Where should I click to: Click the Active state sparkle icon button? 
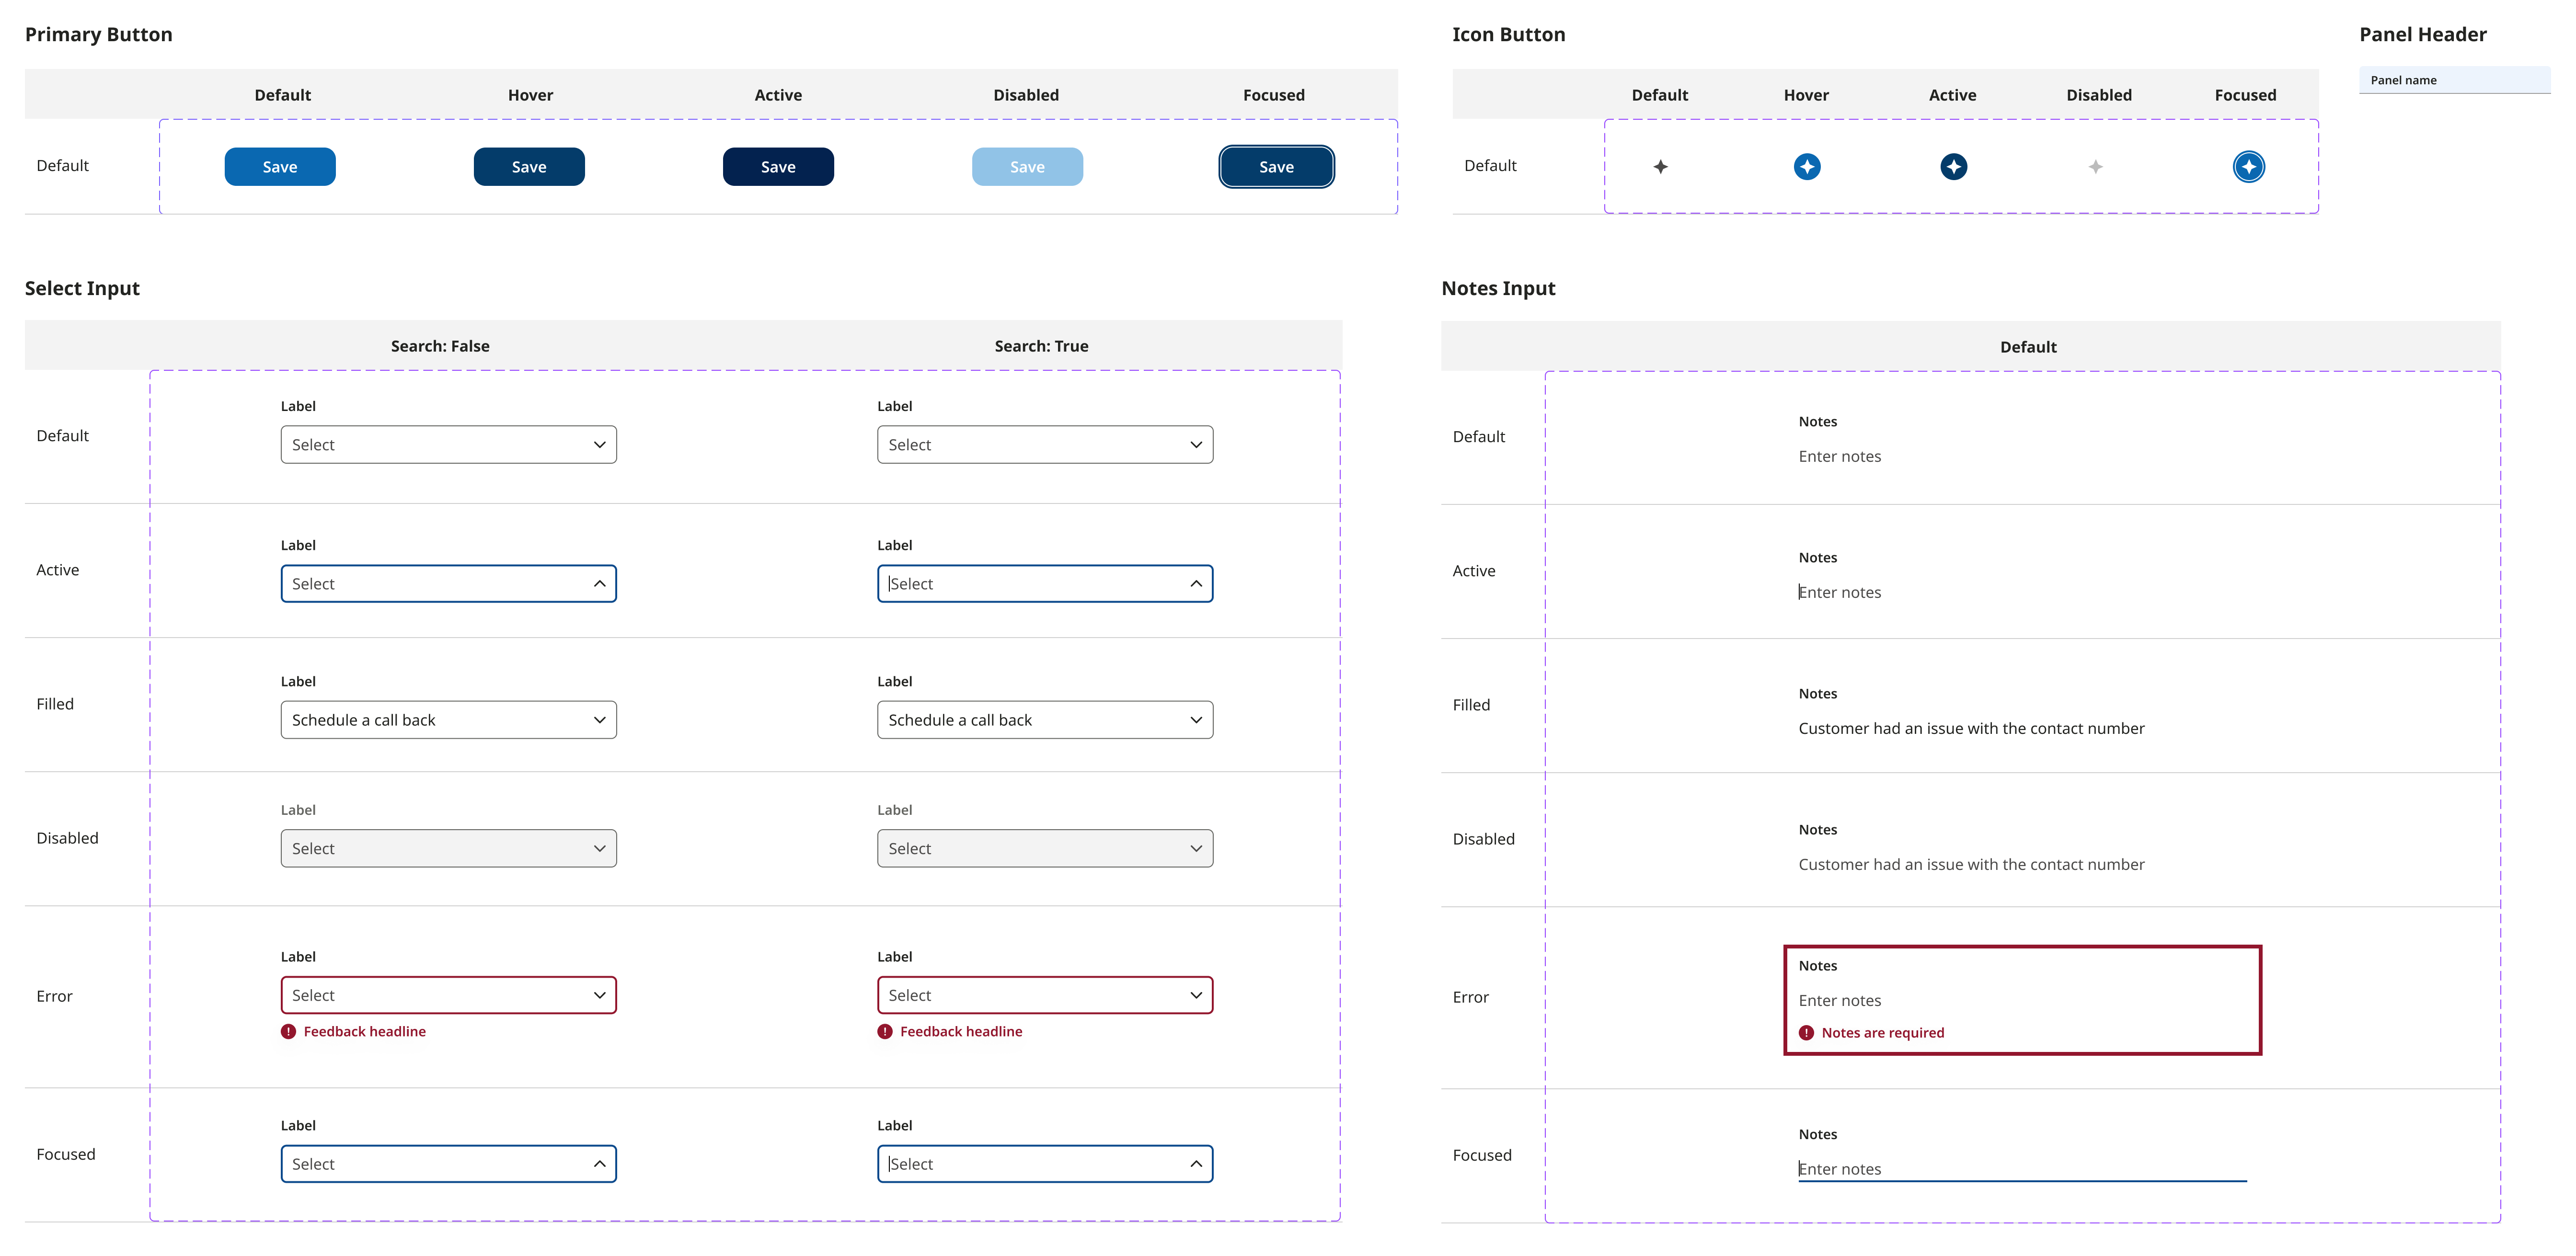pos(1953,166)
